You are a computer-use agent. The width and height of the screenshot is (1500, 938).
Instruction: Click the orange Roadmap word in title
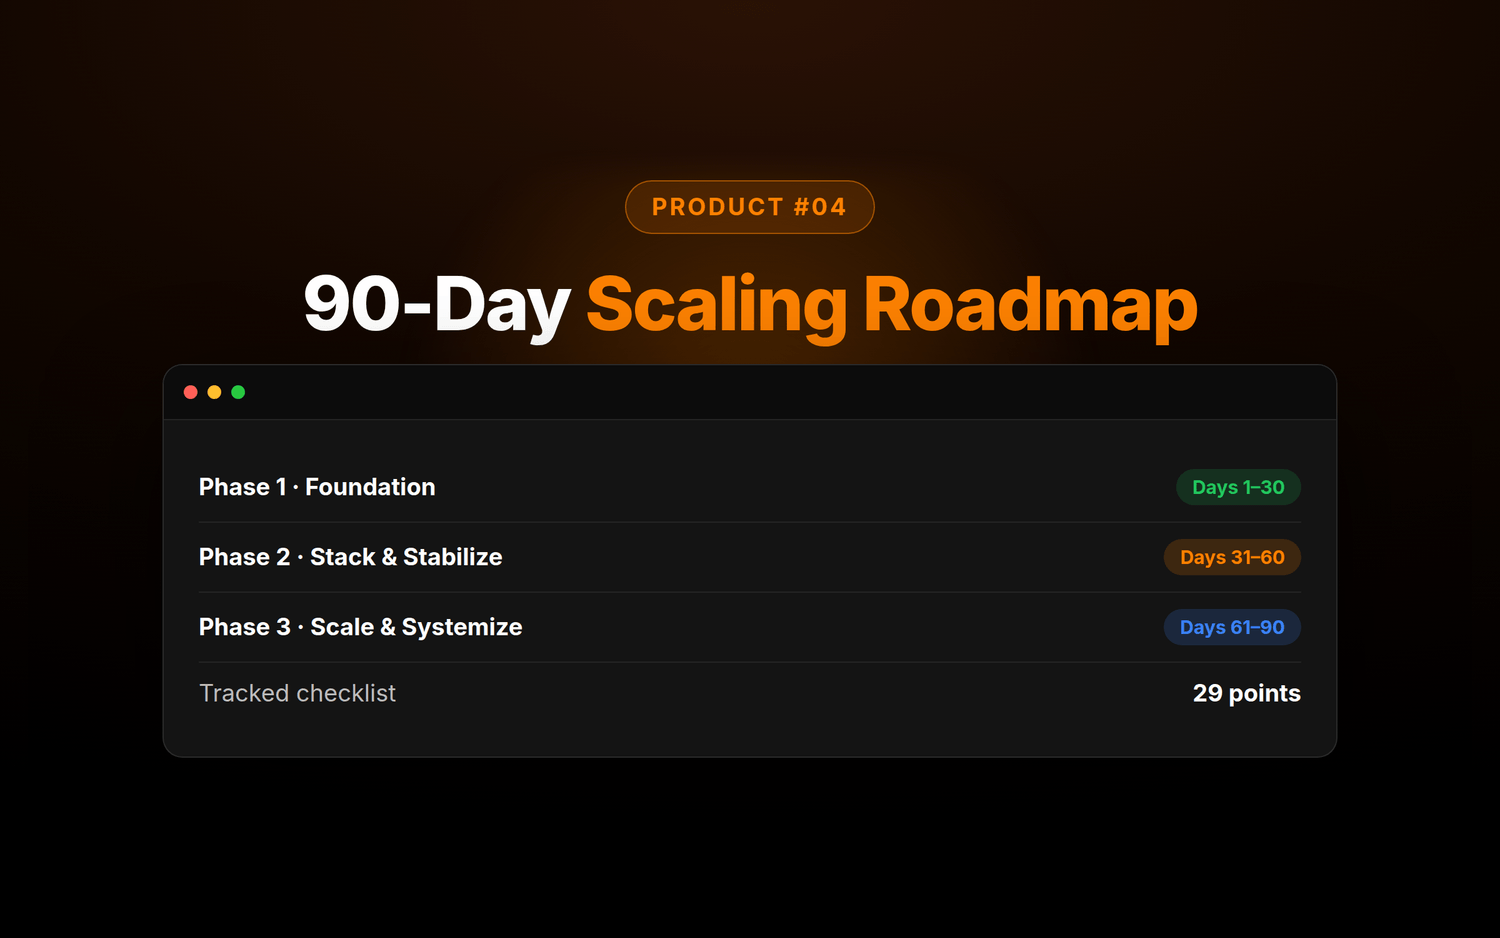click(1030, 306)
